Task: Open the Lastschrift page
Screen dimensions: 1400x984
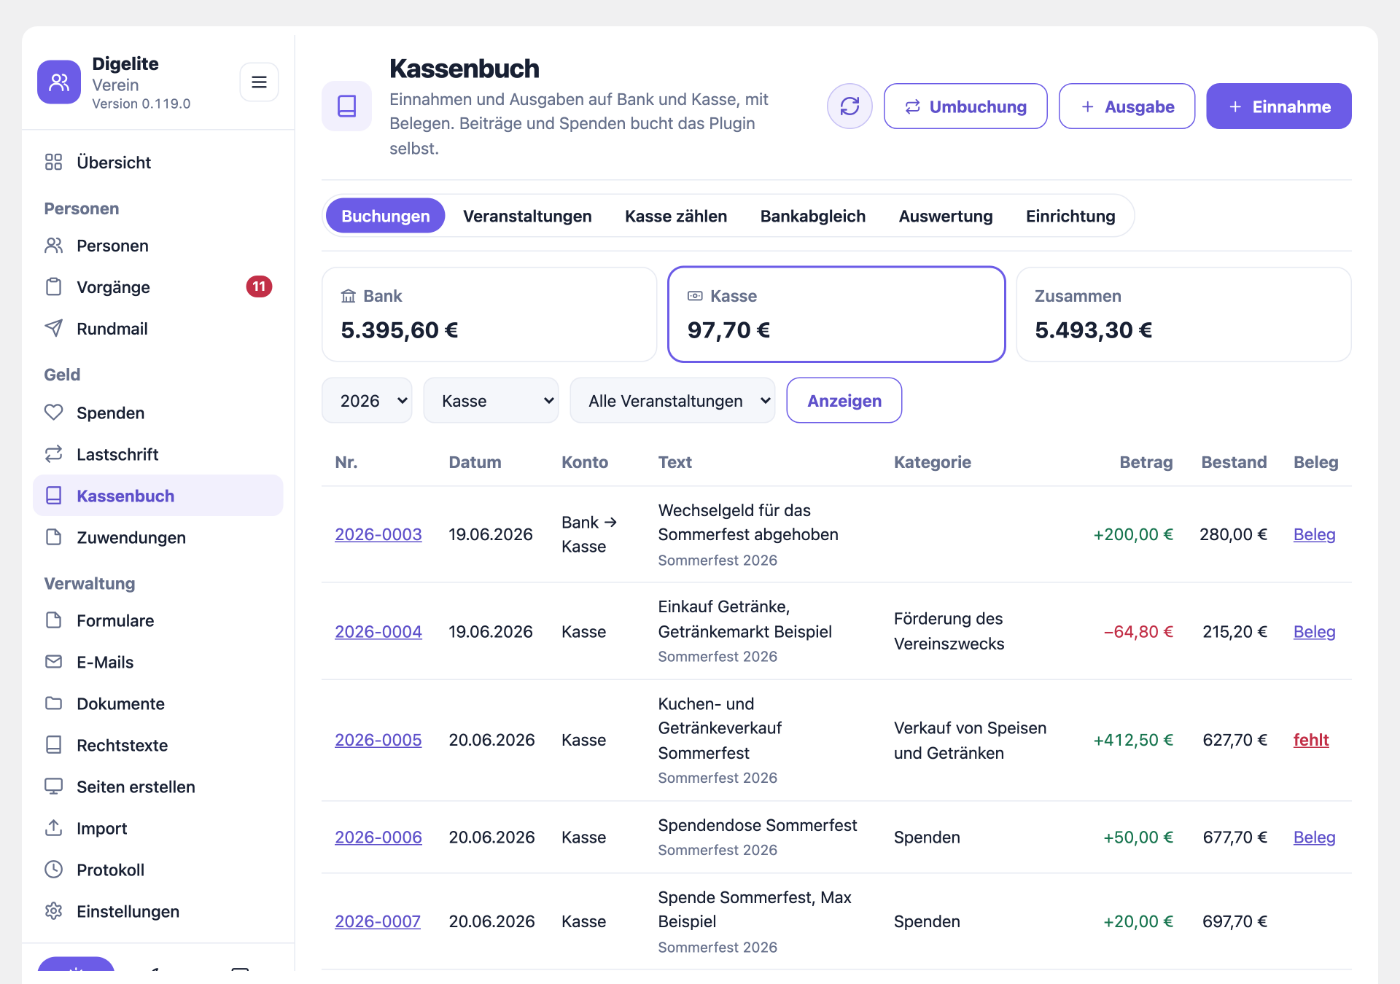Action: pos(158,454)
